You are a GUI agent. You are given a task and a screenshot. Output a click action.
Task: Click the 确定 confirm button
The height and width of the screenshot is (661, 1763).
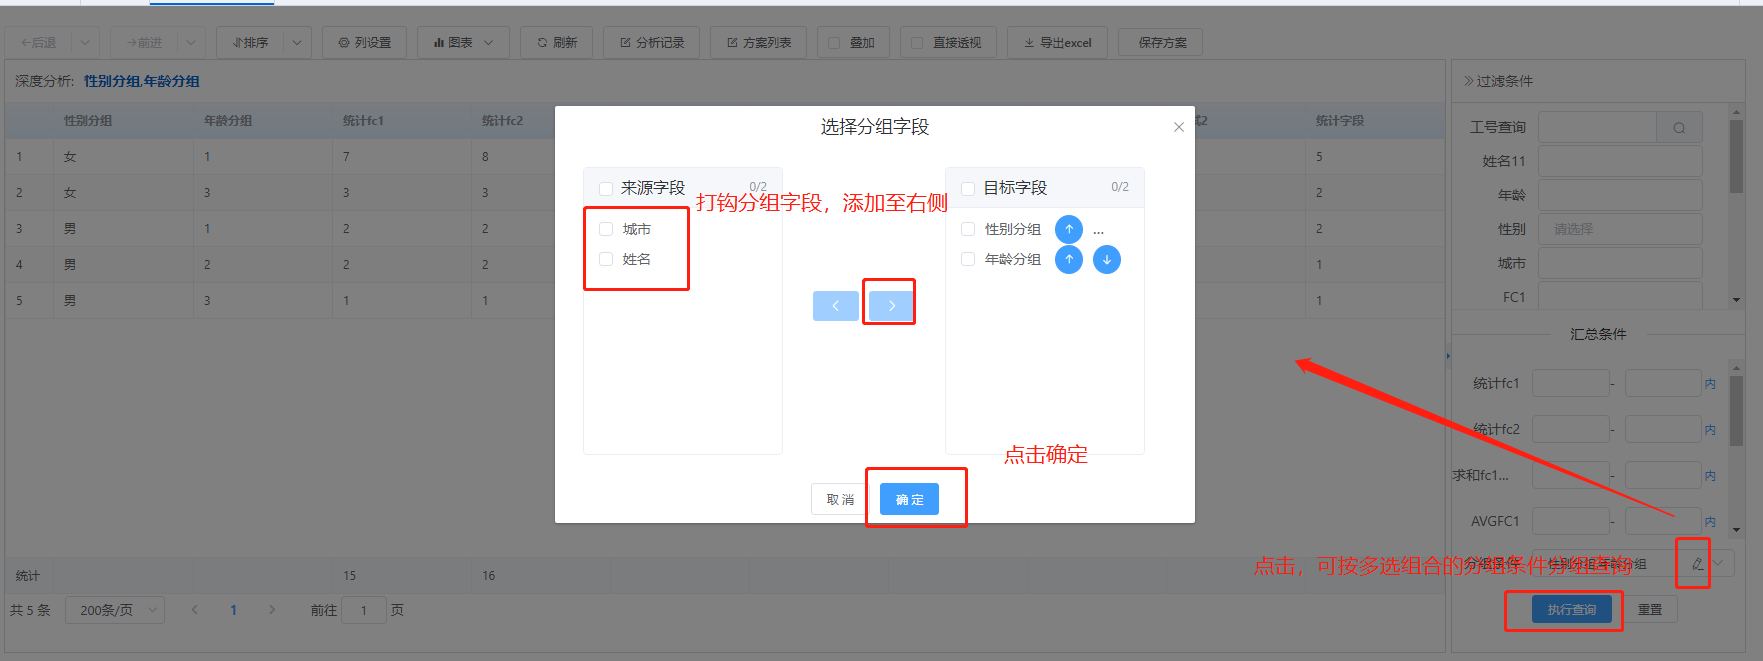tap(909, 499)
